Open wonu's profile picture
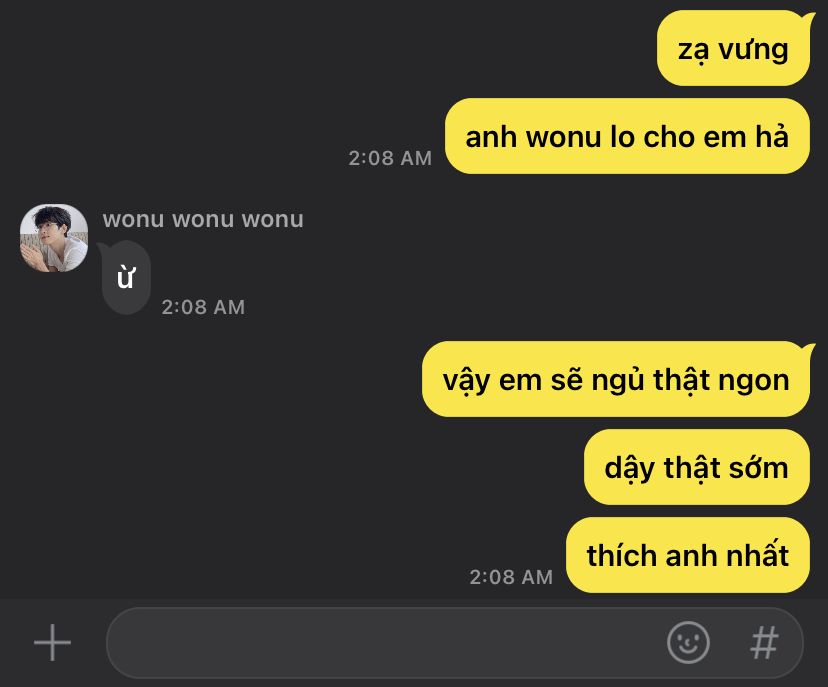This screenshot has height=687, width=828. (x=54, y=238)
